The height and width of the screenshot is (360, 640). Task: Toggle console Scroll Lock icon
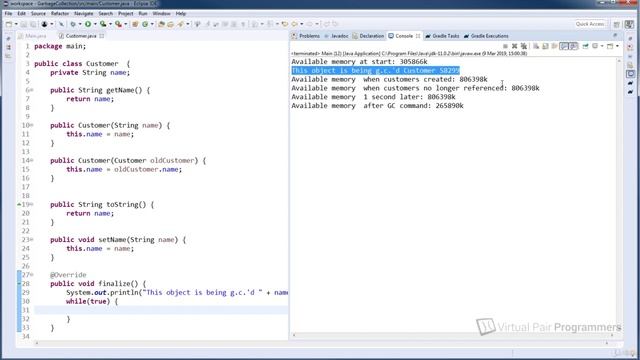545,46
